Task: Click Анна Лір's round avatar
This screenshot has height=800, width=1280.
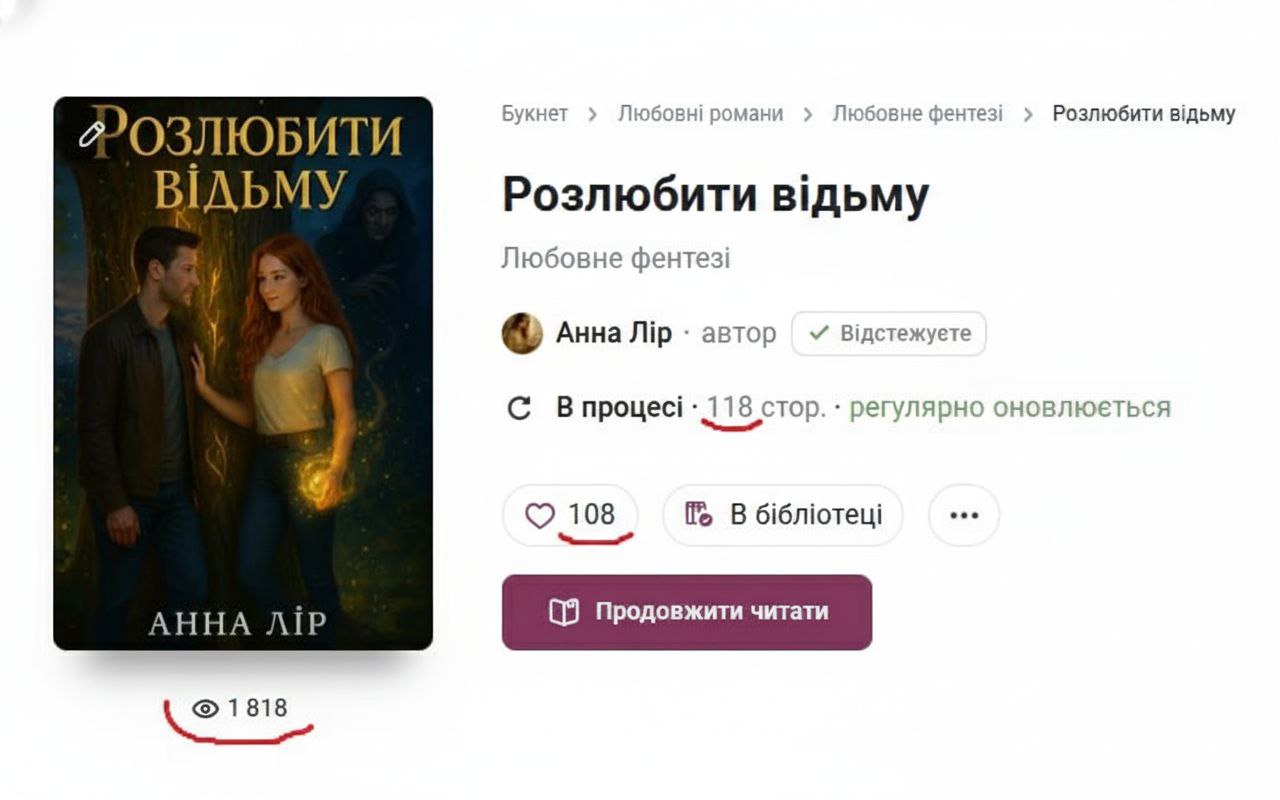Action: (x=522, y=333)
